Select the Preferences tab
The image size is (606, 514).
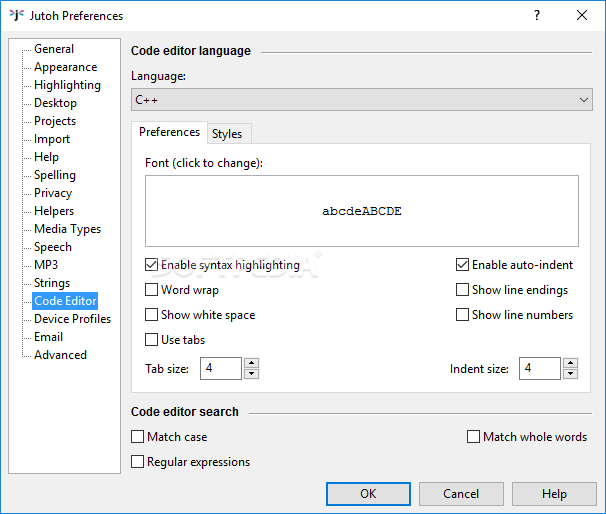point(169,132)
